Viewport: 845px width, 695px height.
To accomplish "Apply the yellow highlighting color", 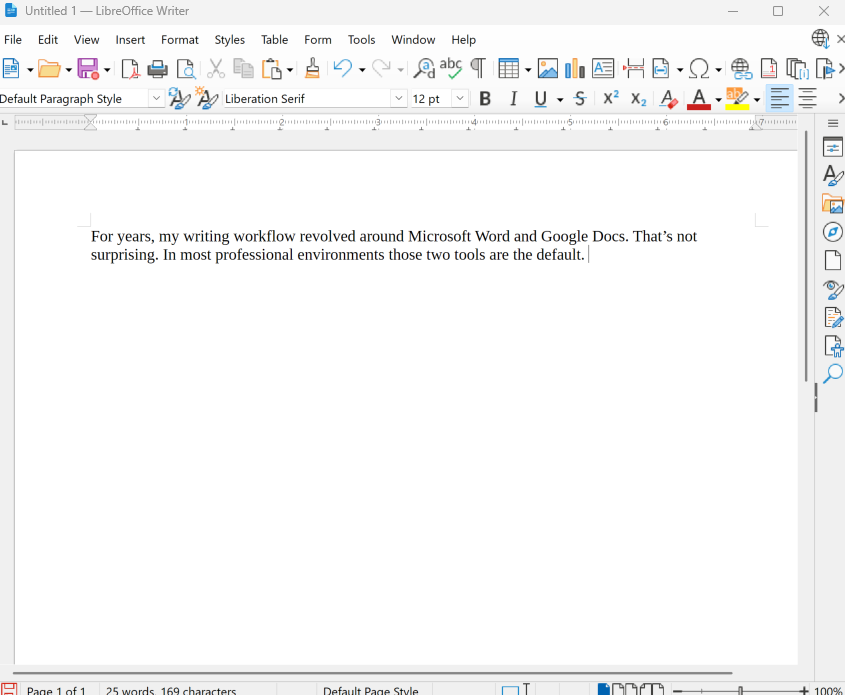I will click(x=738, y=99).
